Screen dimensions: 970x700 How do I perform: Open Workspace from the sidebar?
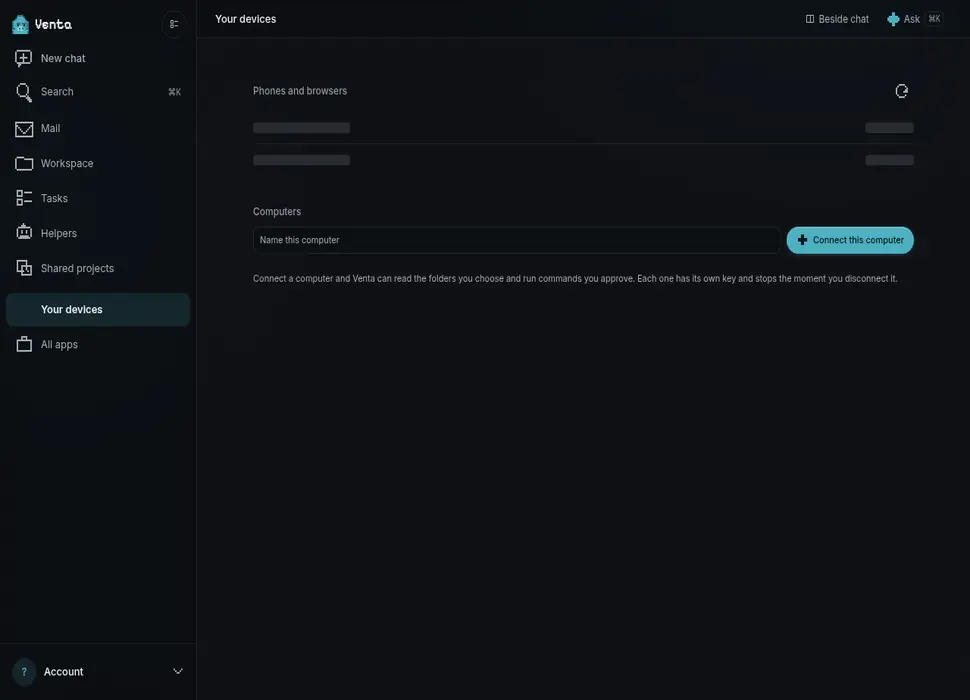point(98,163)
